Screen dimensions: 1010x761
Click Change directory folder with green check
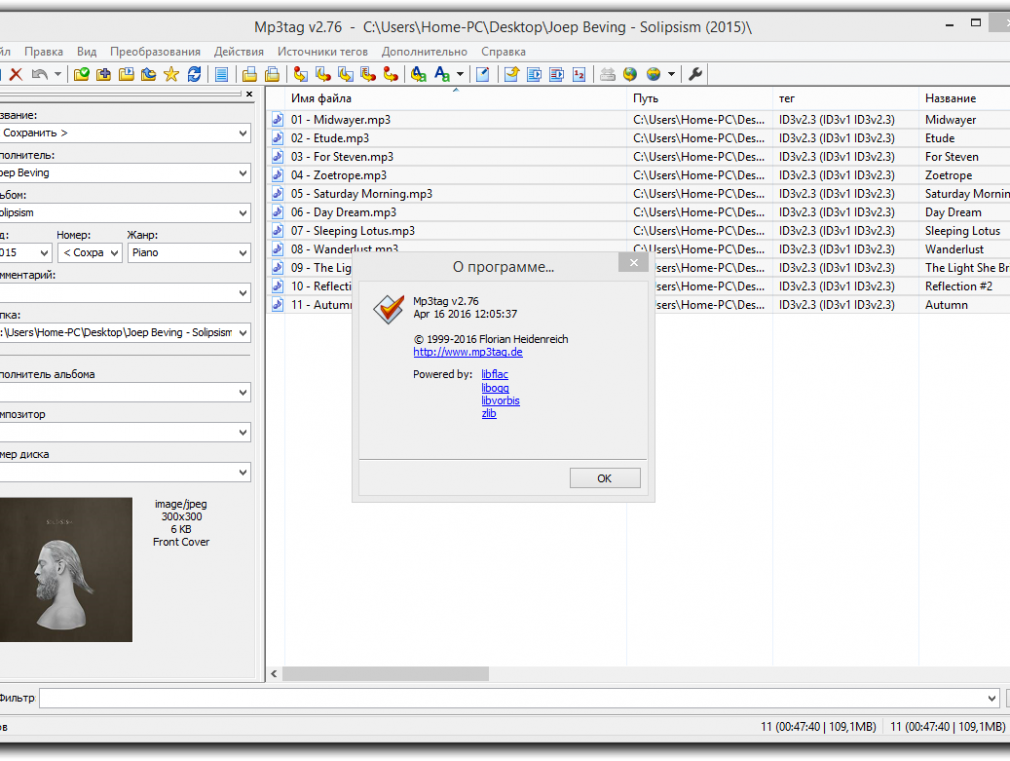tap(81, 74)
